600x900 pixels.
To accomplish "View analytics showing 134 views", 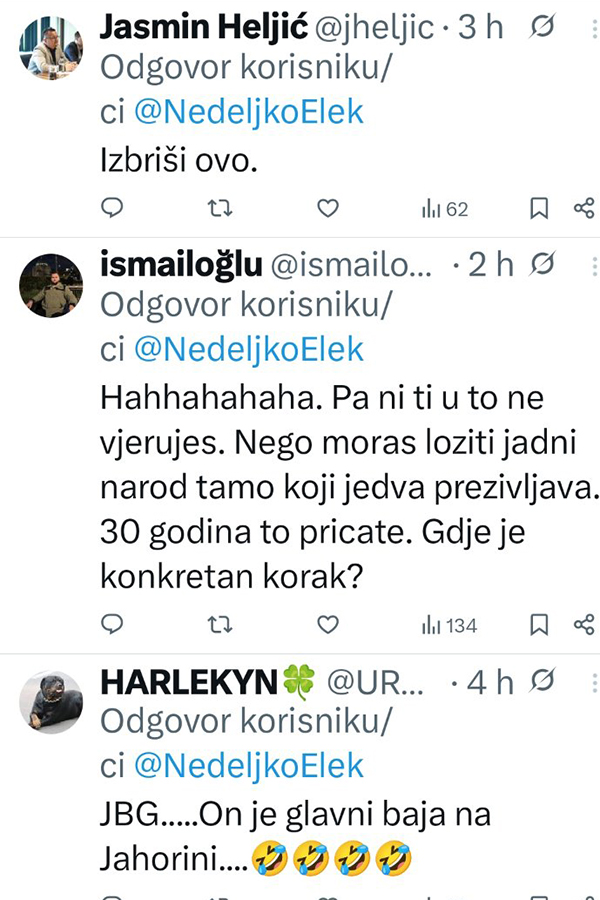I will point(449,626).
